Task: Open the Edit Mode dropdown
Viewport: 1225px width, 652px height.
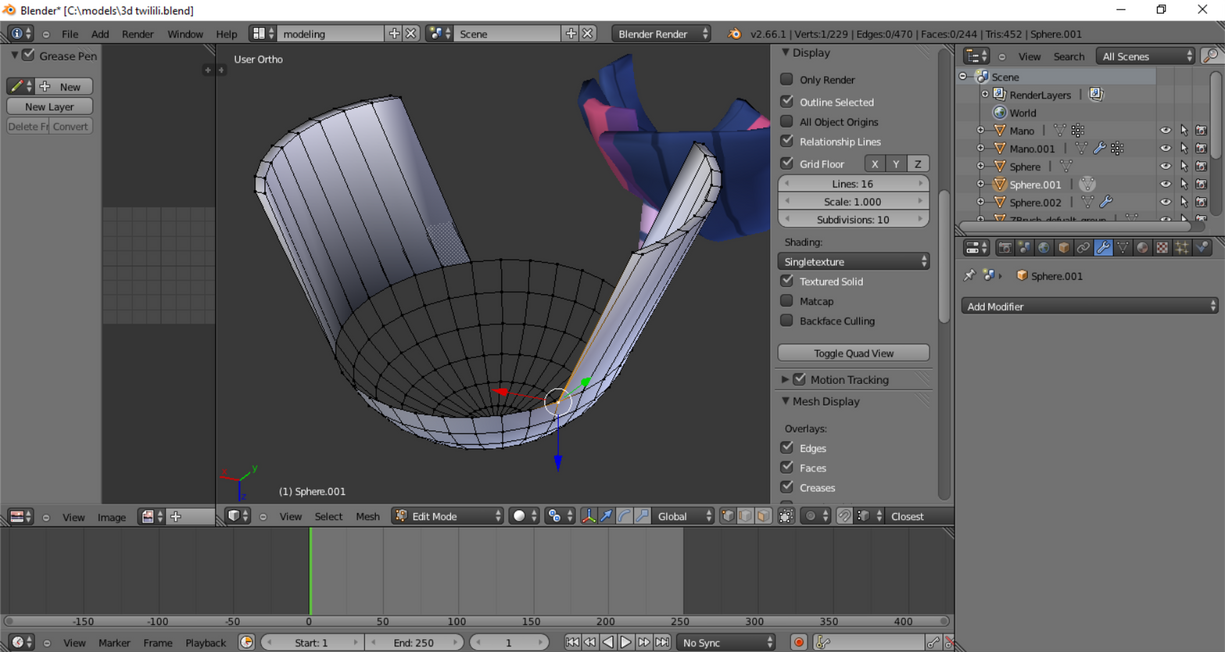Action: coord(448,517)
